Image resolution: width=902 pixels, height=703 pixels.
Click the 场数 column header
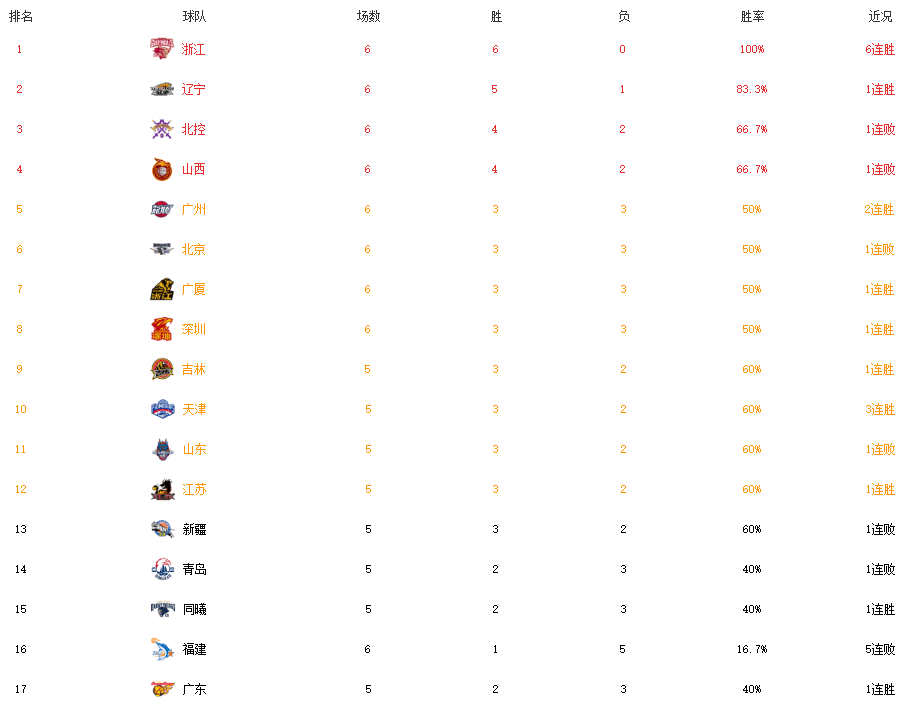coord(368,17)
